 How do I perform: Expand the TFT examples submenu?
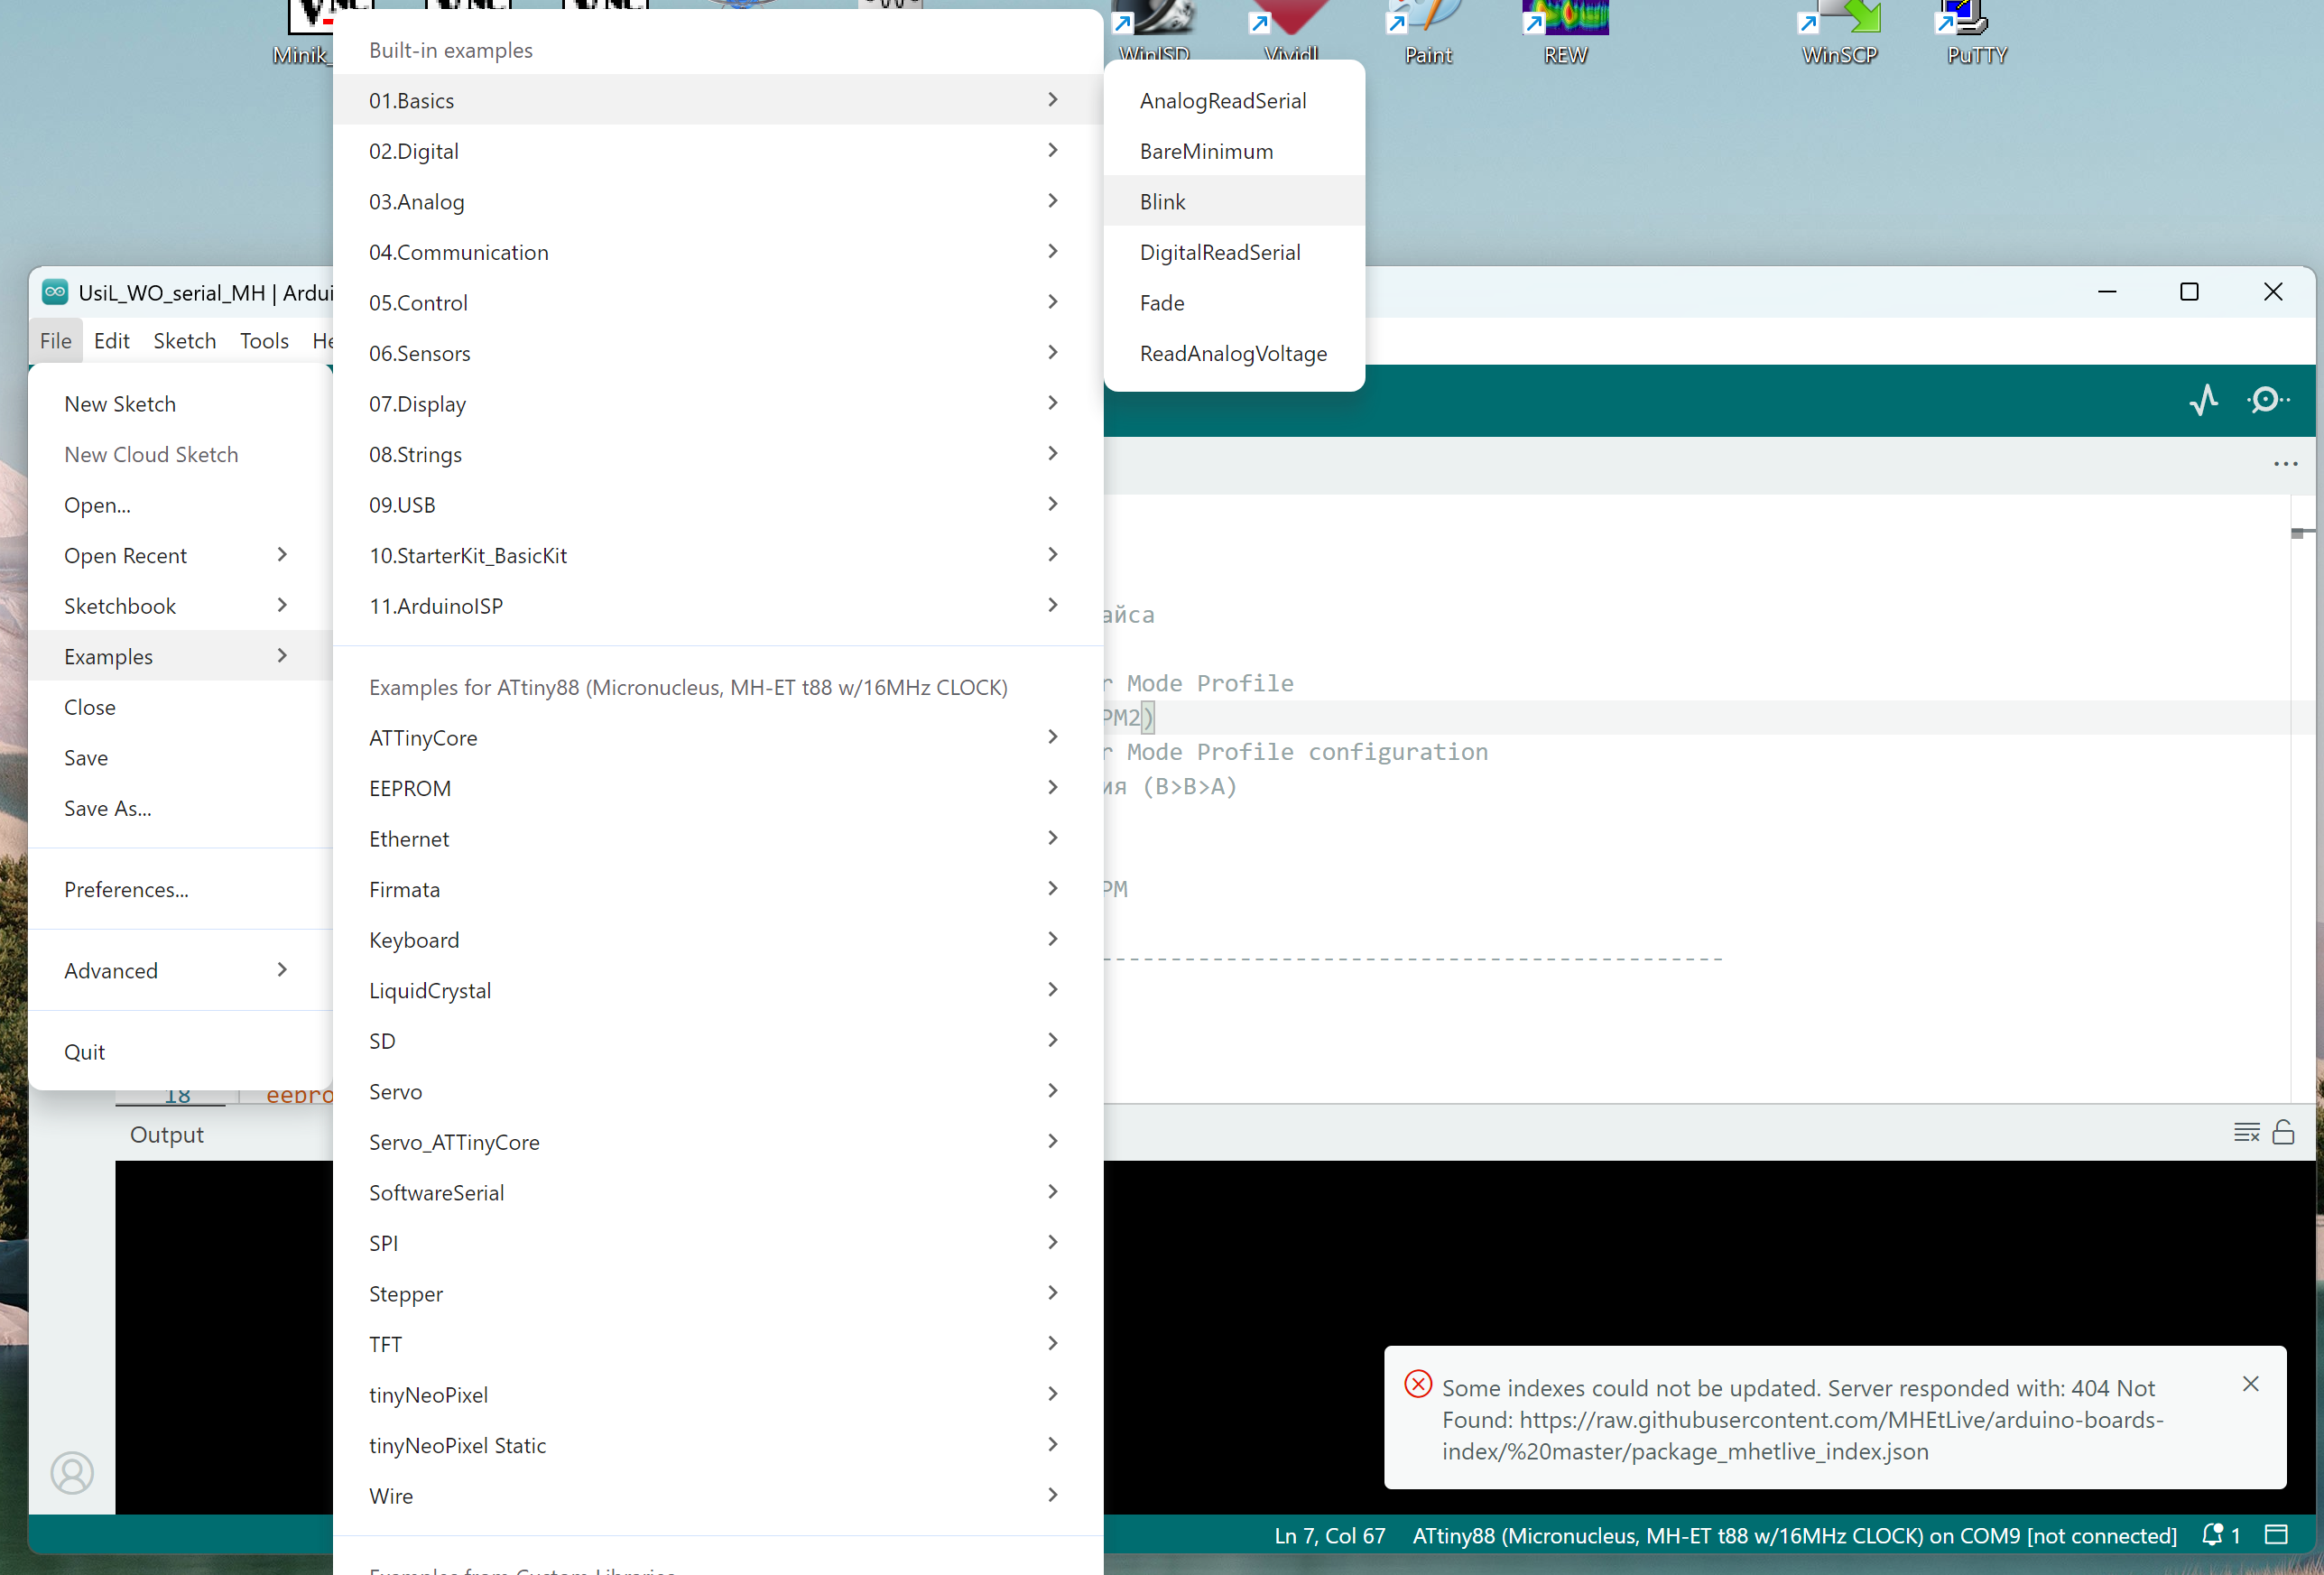coord(718,1344)
